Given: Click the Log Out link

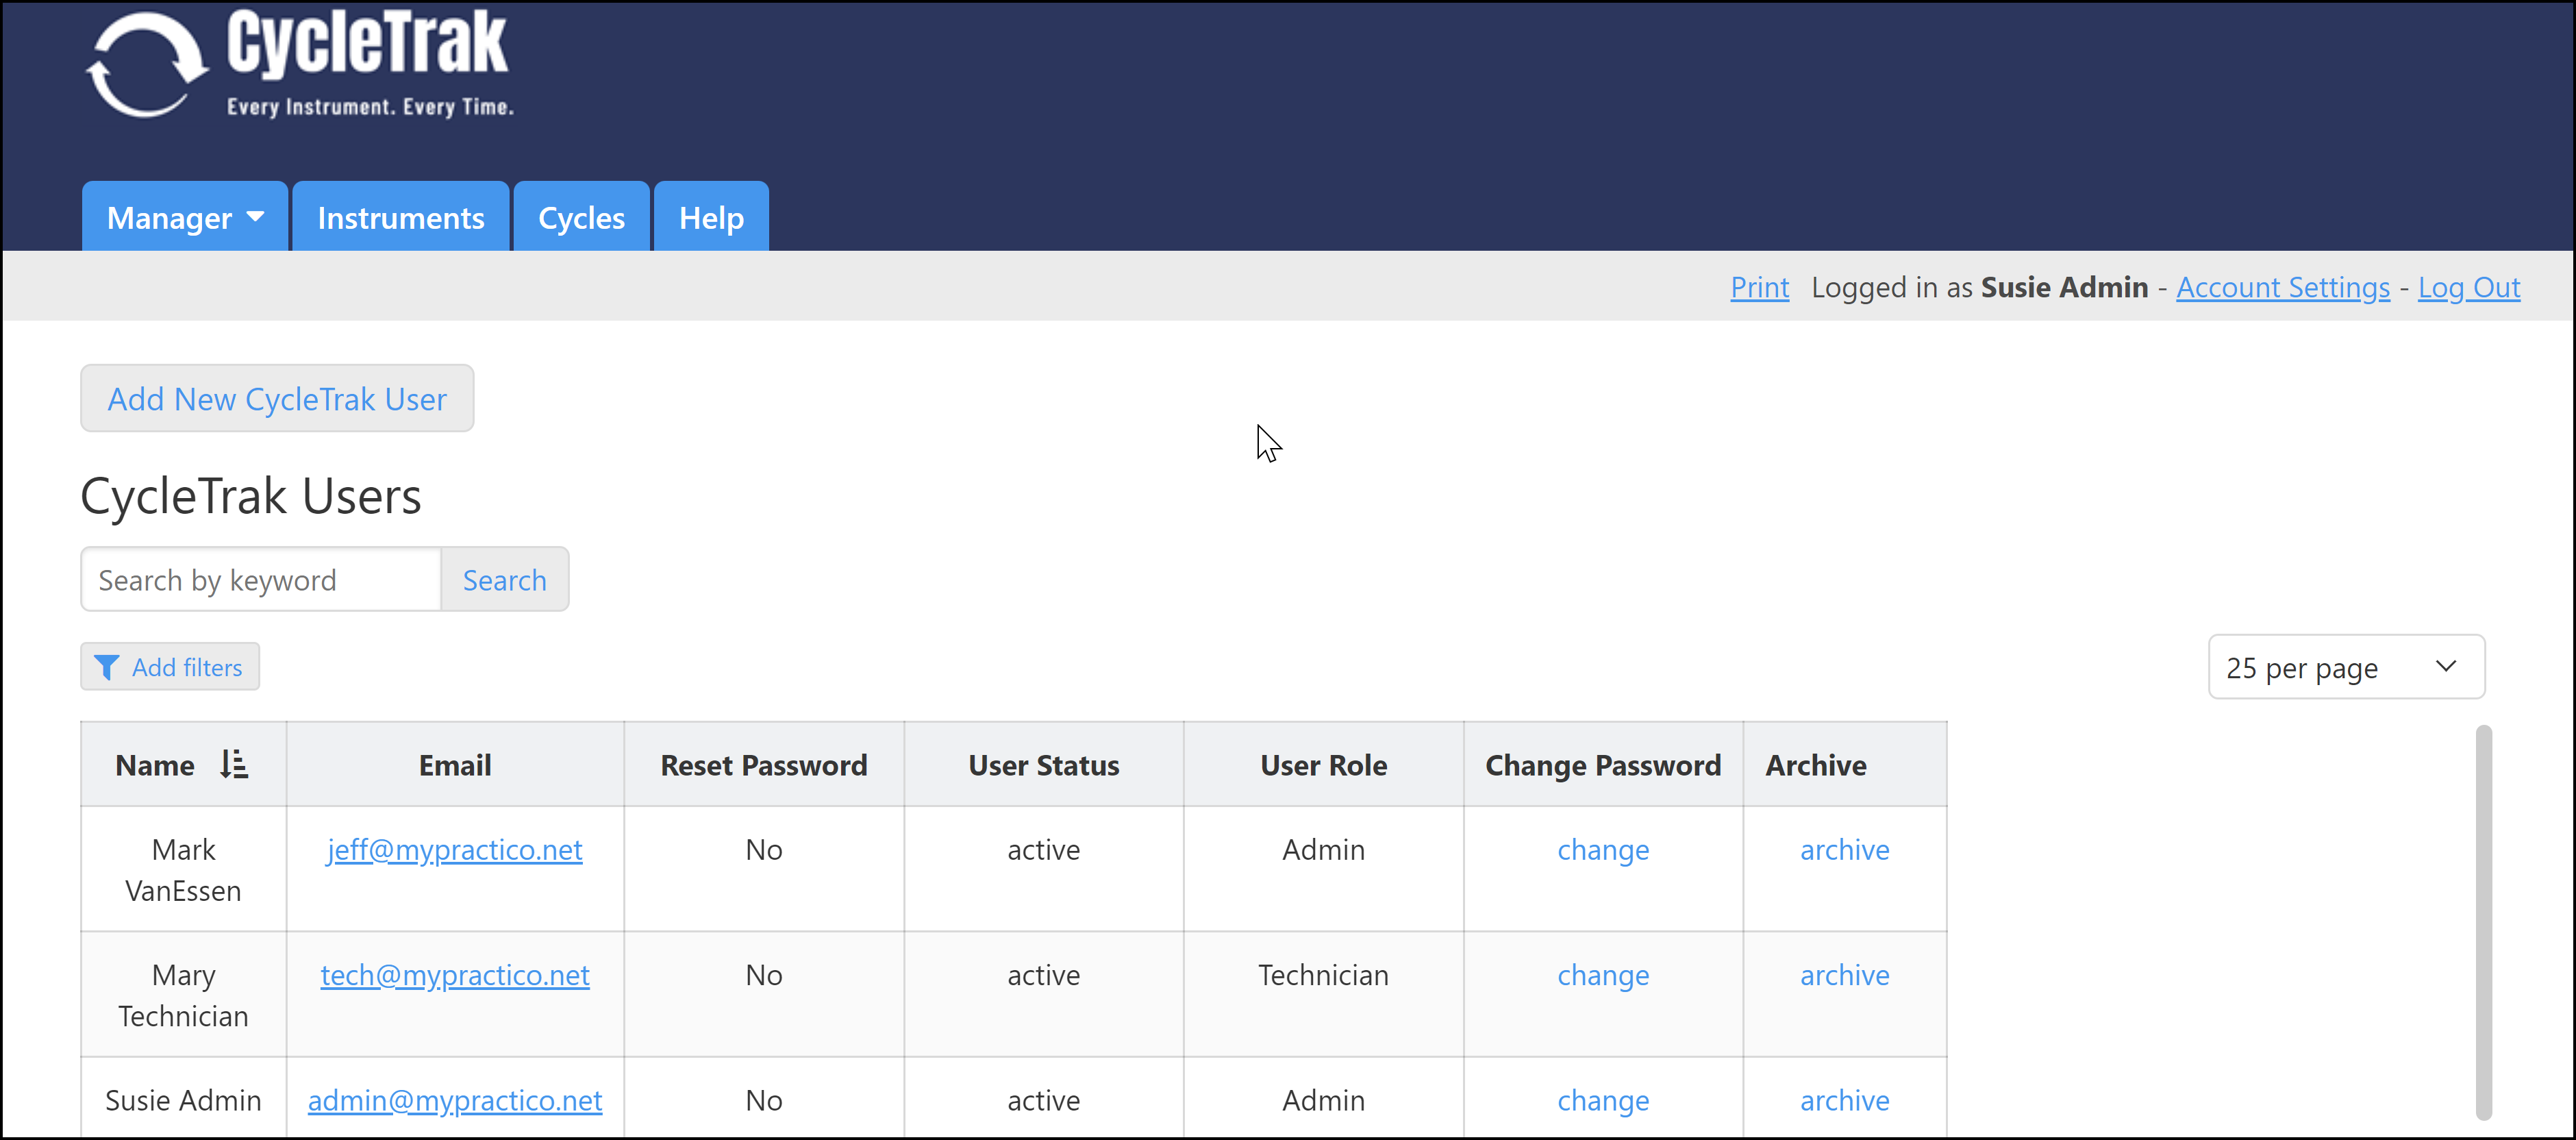Looking at the screenshot, I should point(2468,288).
